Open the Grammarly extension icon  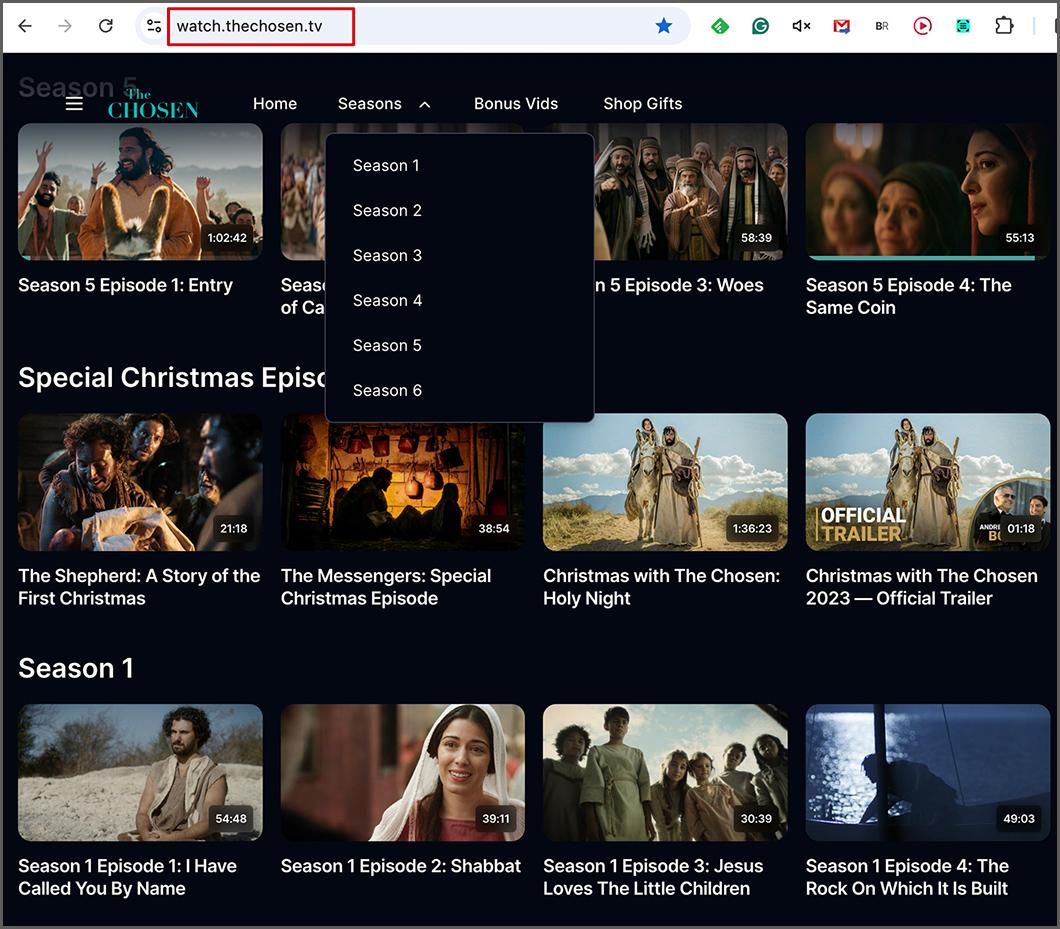[760, 26]
